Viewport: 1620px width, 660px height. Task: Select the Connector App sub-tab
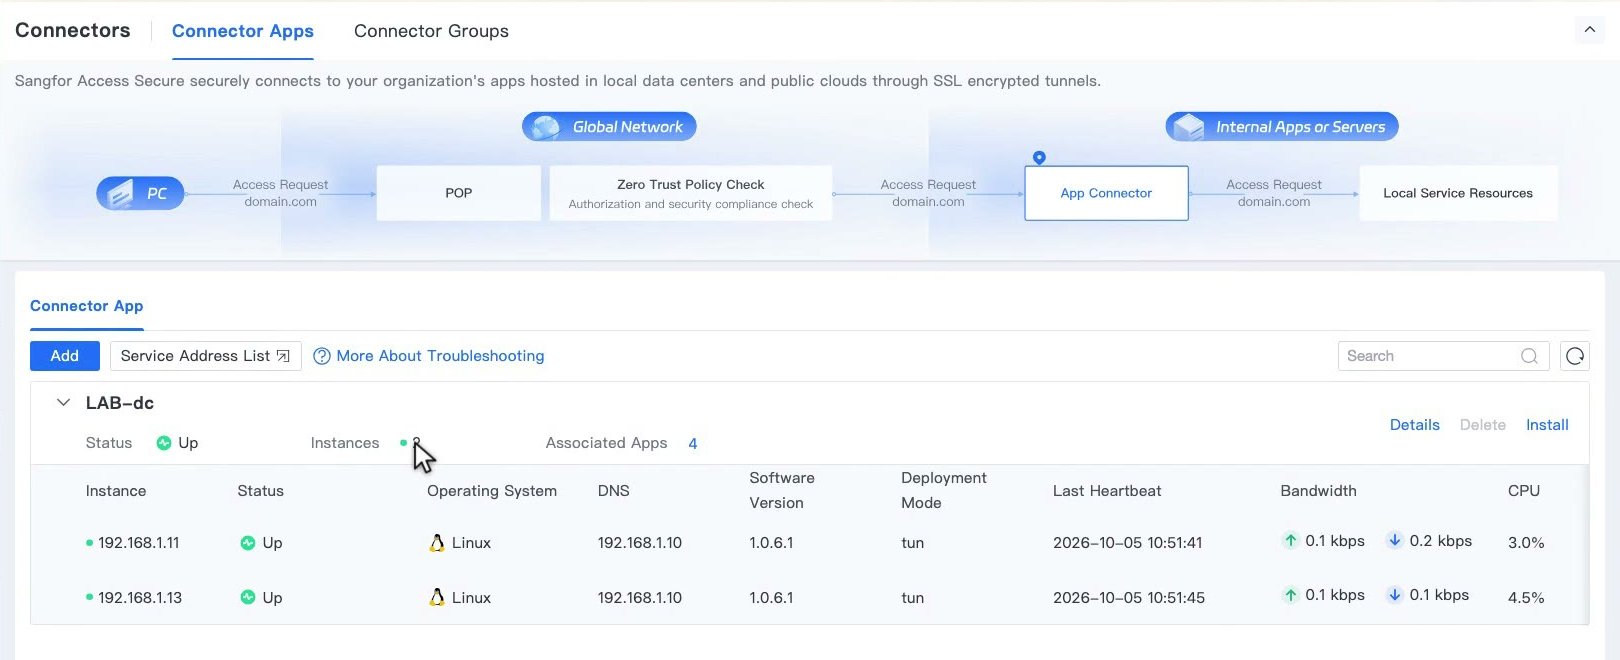click(x=87, y=306)
